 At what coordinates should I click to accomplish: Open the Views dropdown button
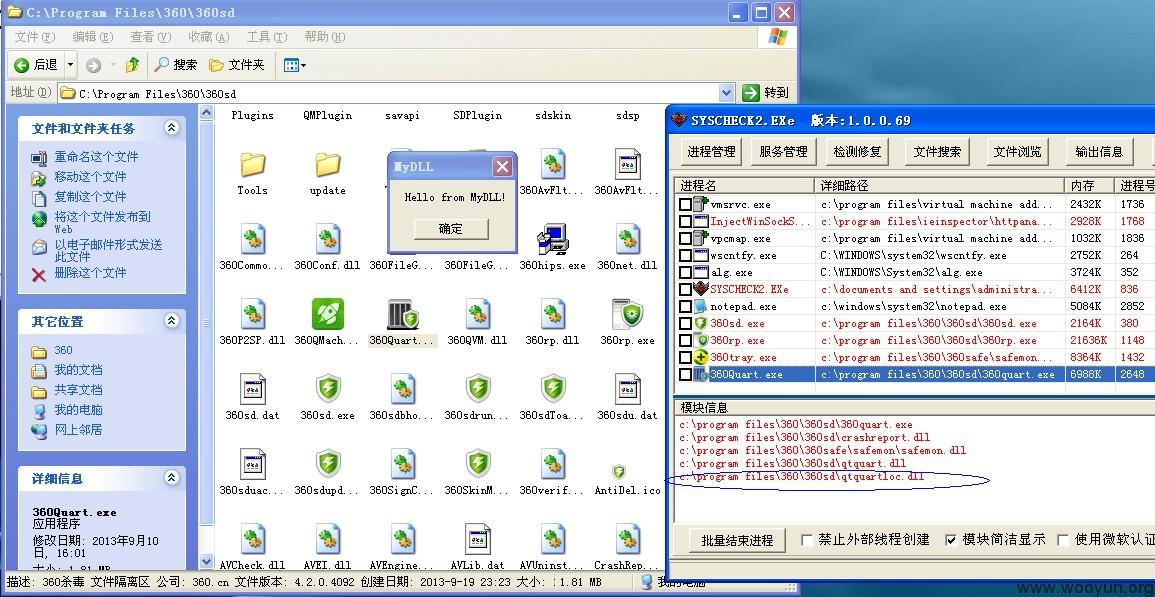(295, 65)
